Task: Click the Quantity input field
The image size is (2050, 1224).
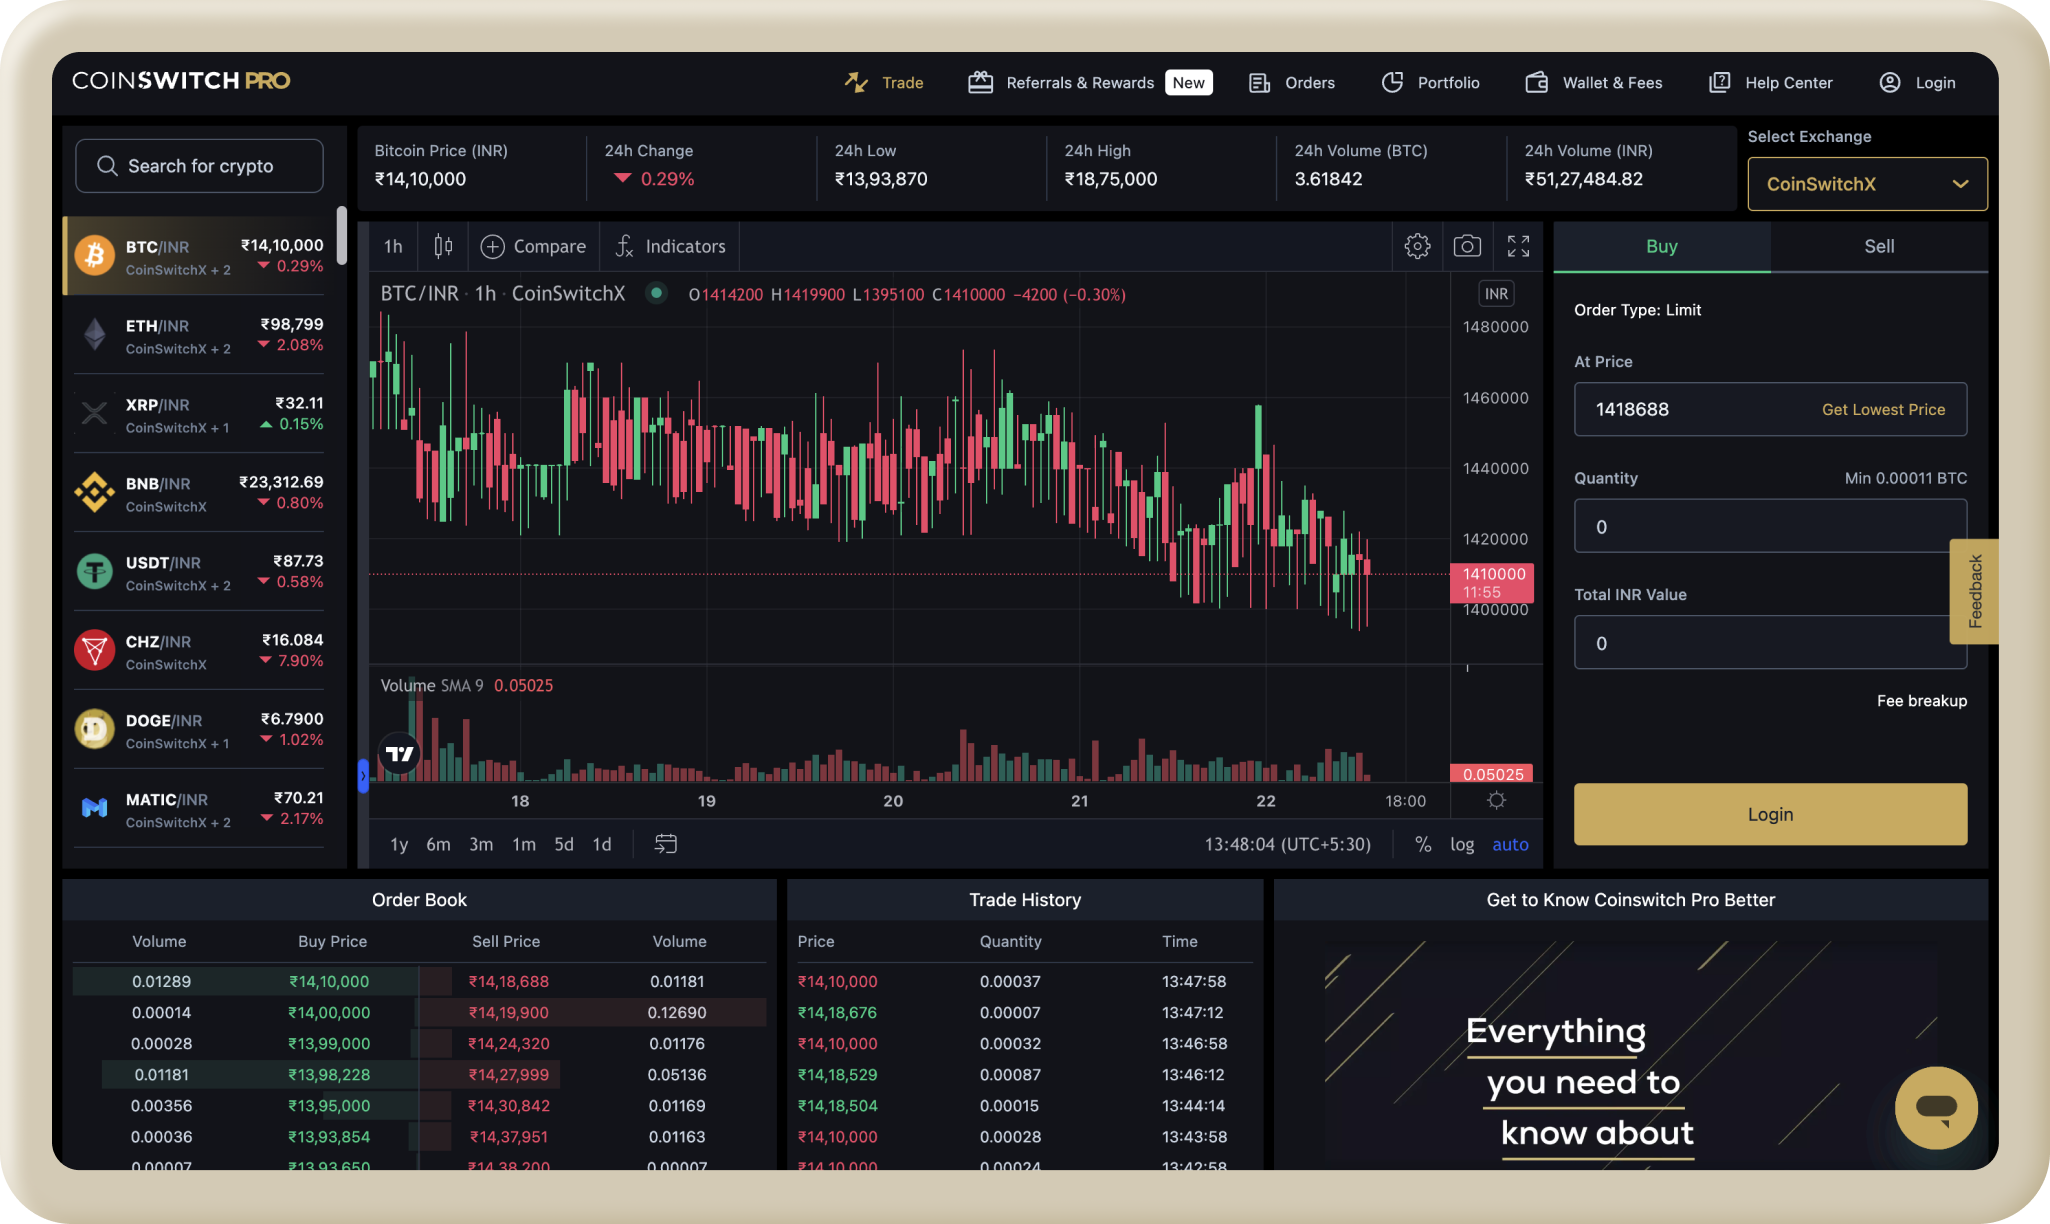Action: tap(1770, 526)
